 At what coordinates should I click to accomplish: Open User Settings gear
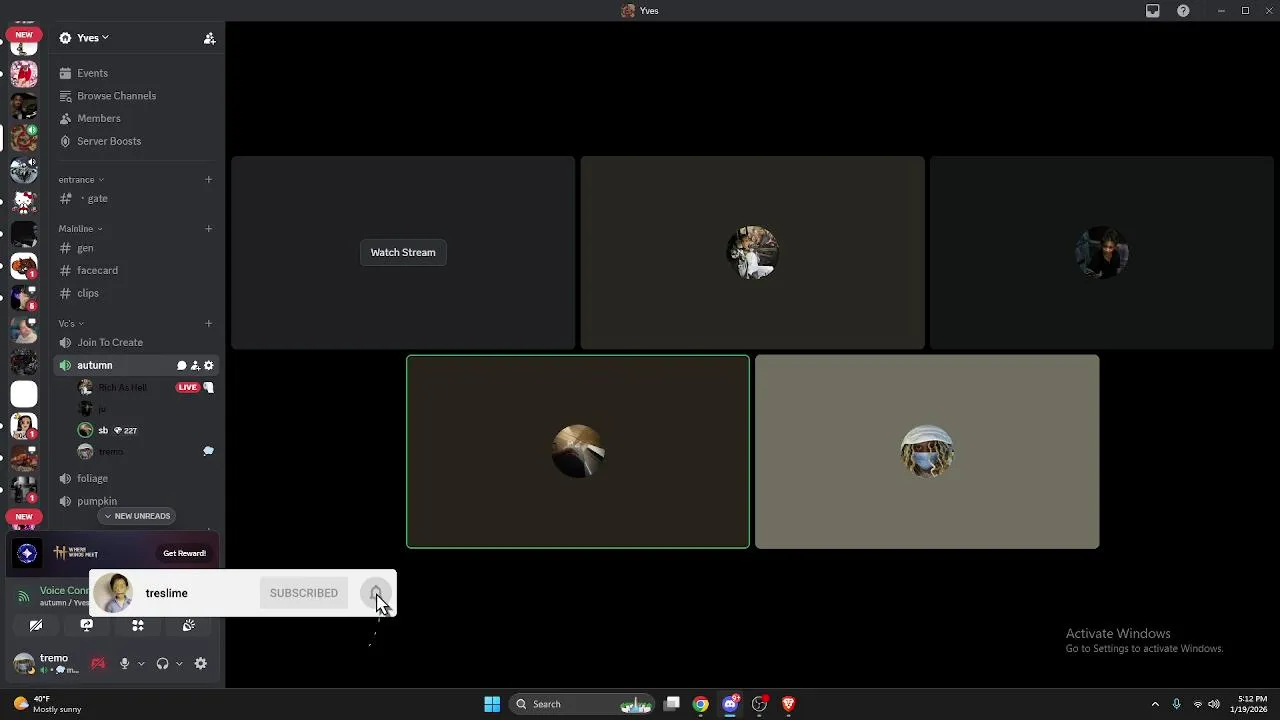200,664
